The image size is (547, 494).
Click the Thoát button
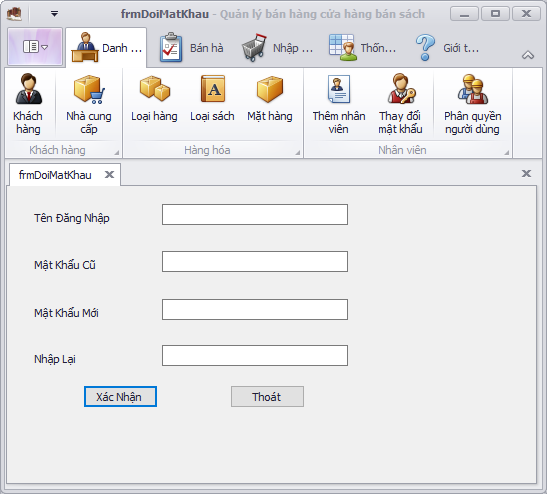[x=267, y=397]
